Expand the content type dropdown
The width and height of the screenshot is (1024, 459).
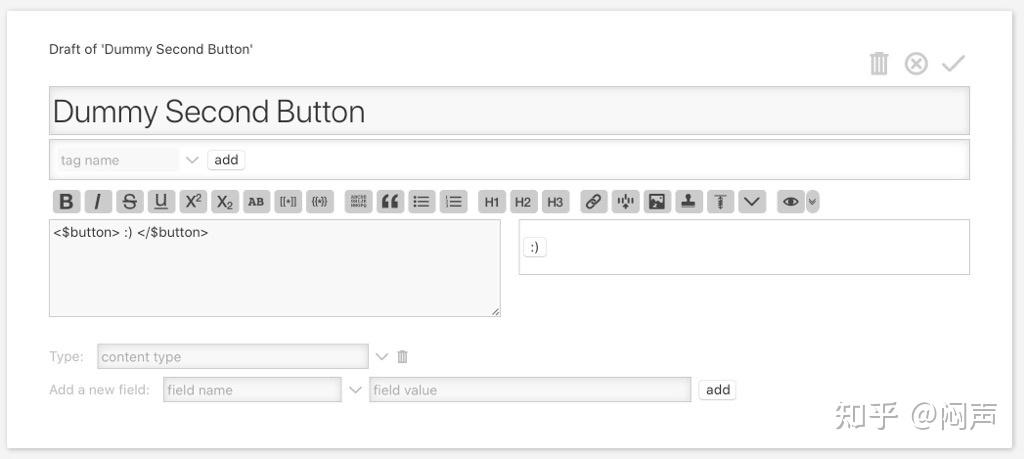pos(381,356)
